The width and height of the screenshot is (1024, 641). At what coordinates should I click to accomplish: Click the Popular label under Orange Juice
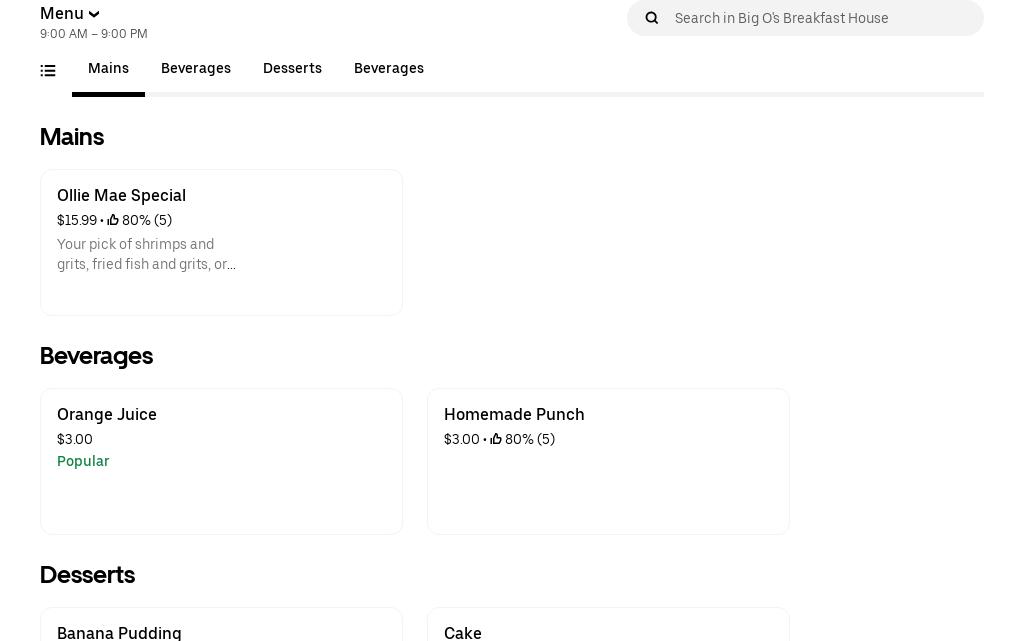coord(83,462)
